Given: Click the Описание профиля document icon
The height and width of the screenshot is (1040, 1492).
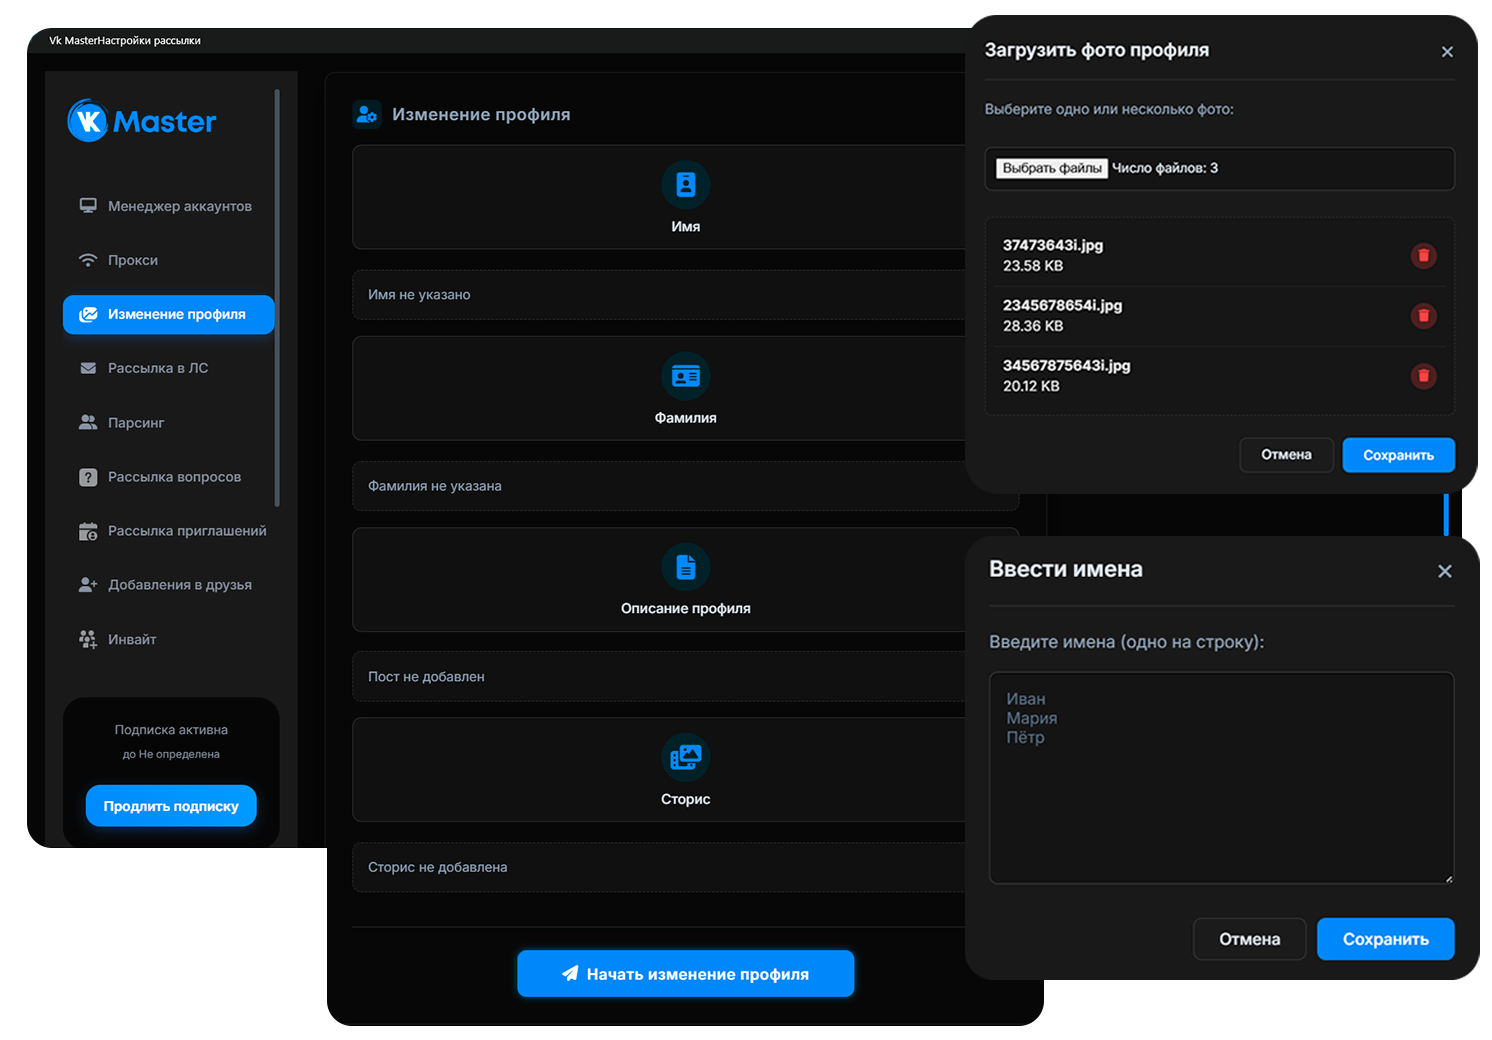Looking at the screenshot, I should point(685,567).
